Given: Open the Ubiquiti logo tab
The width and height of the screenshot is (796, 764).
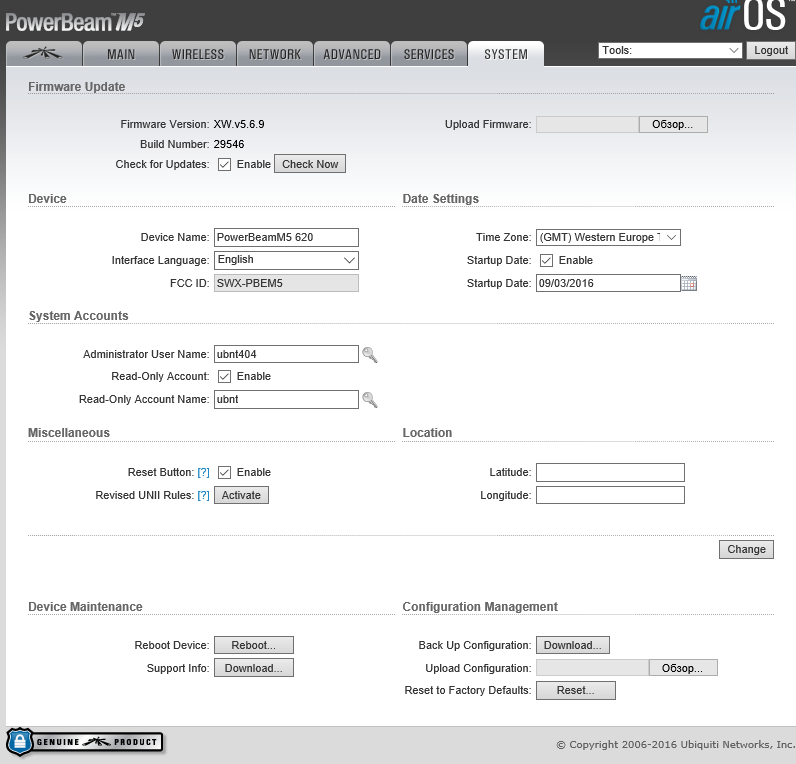Looking at the screenshot, I should tap(44, 54).
